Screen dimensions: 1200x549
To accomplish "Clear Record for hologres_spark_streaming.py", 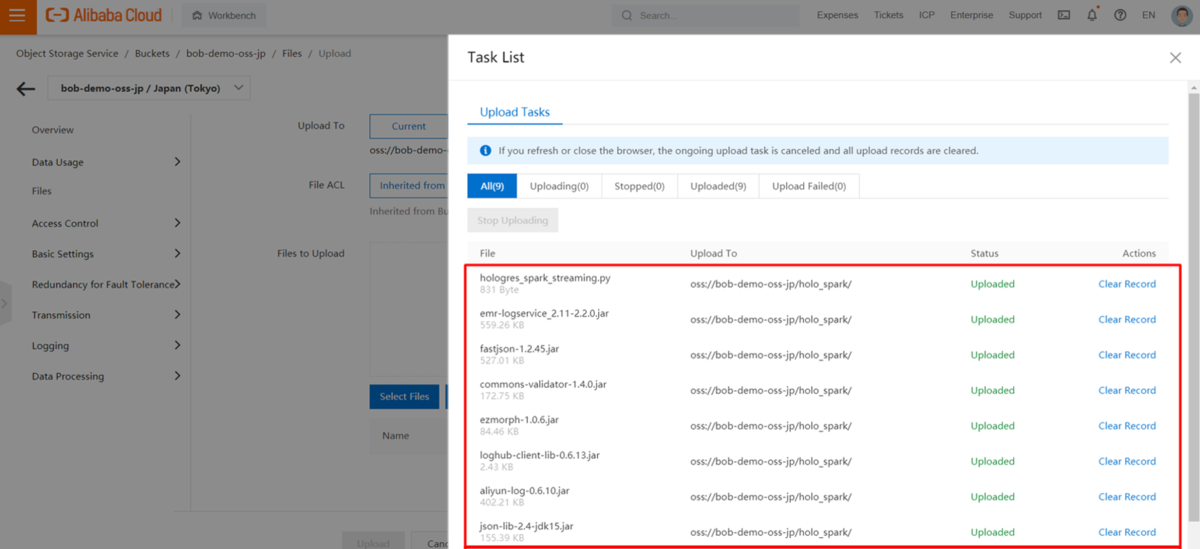I will (1127, 284).
